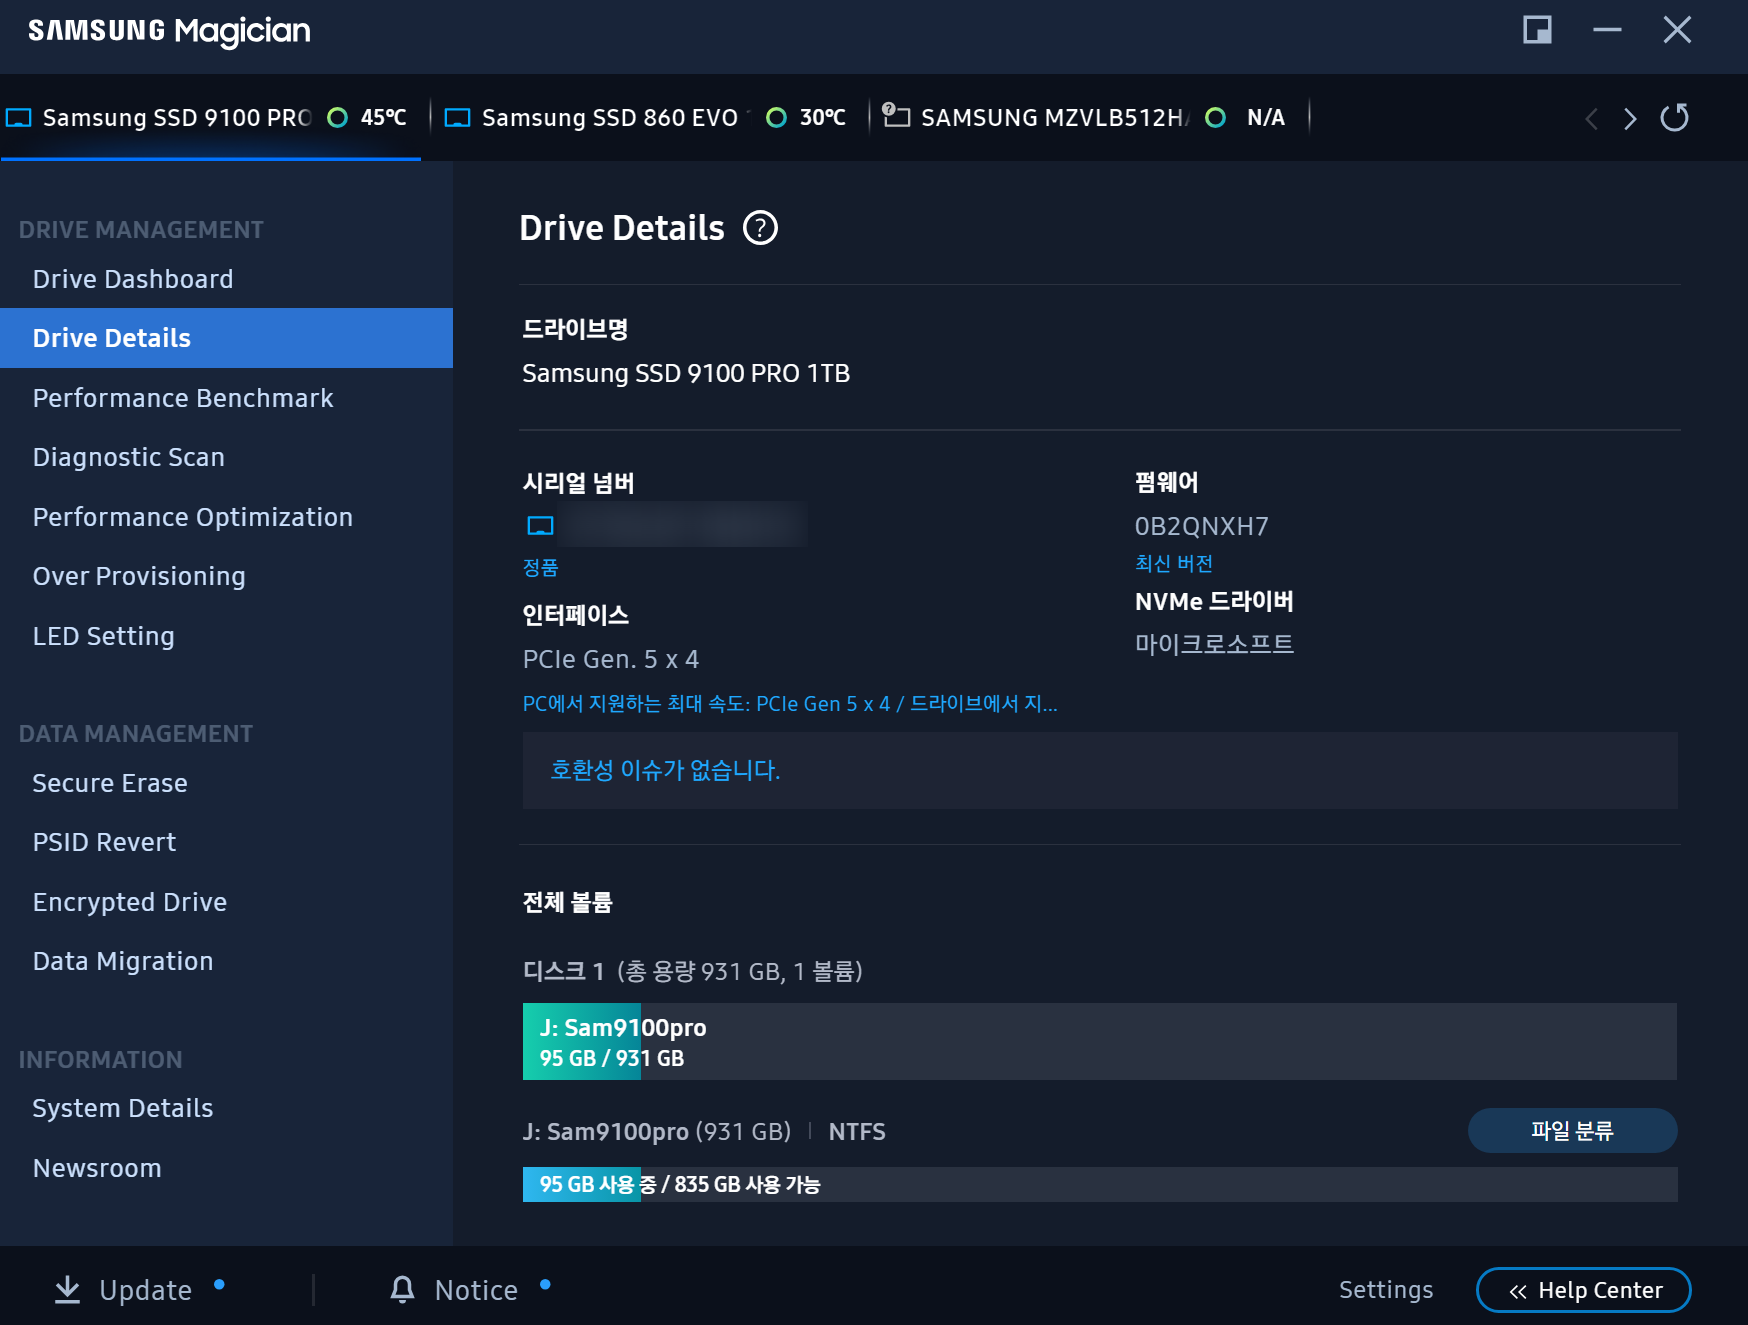Click the NTFS file system label
Viewport: 1748px width, 1325px height.
[x=857, y=1131]
